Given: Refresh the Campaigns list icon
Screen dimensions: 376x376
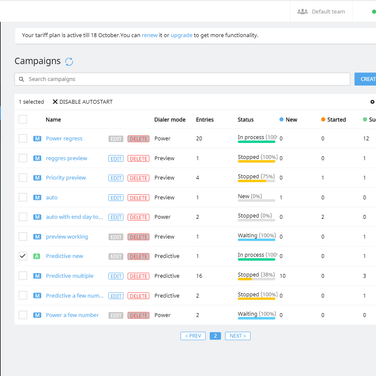Looking at the screenshot, I should (69, 62).
